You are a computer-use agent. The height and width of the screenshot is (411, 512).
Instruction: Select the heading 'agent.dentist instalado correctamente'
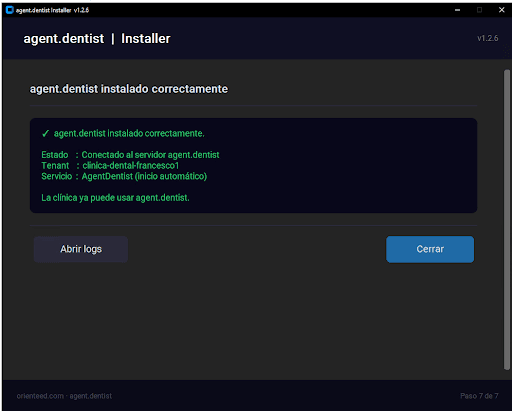(x=129, y=89)
